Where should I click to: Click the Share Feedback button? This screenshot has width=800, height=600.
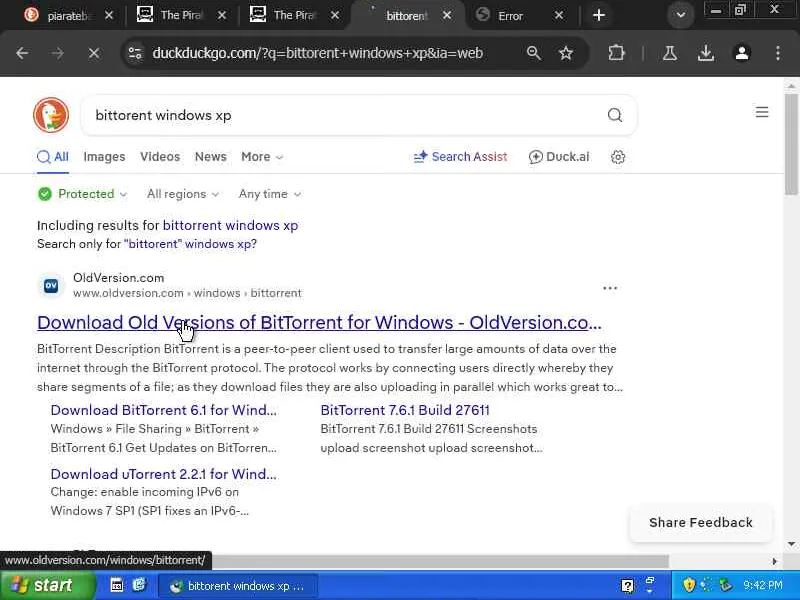click(701, 522)
